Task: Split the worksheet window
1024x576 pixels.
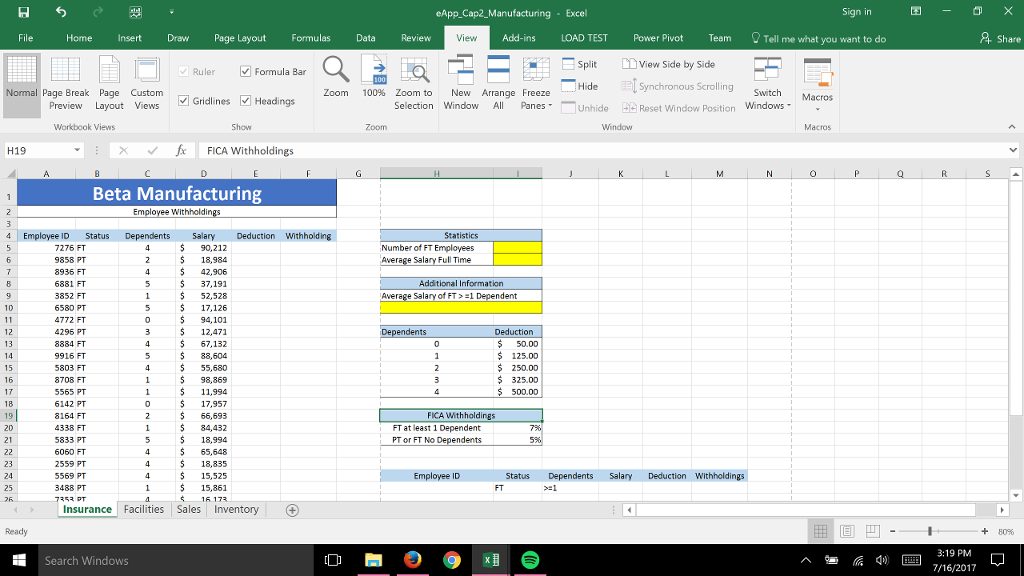Action: pyautogui.click(x=584, y=63)
